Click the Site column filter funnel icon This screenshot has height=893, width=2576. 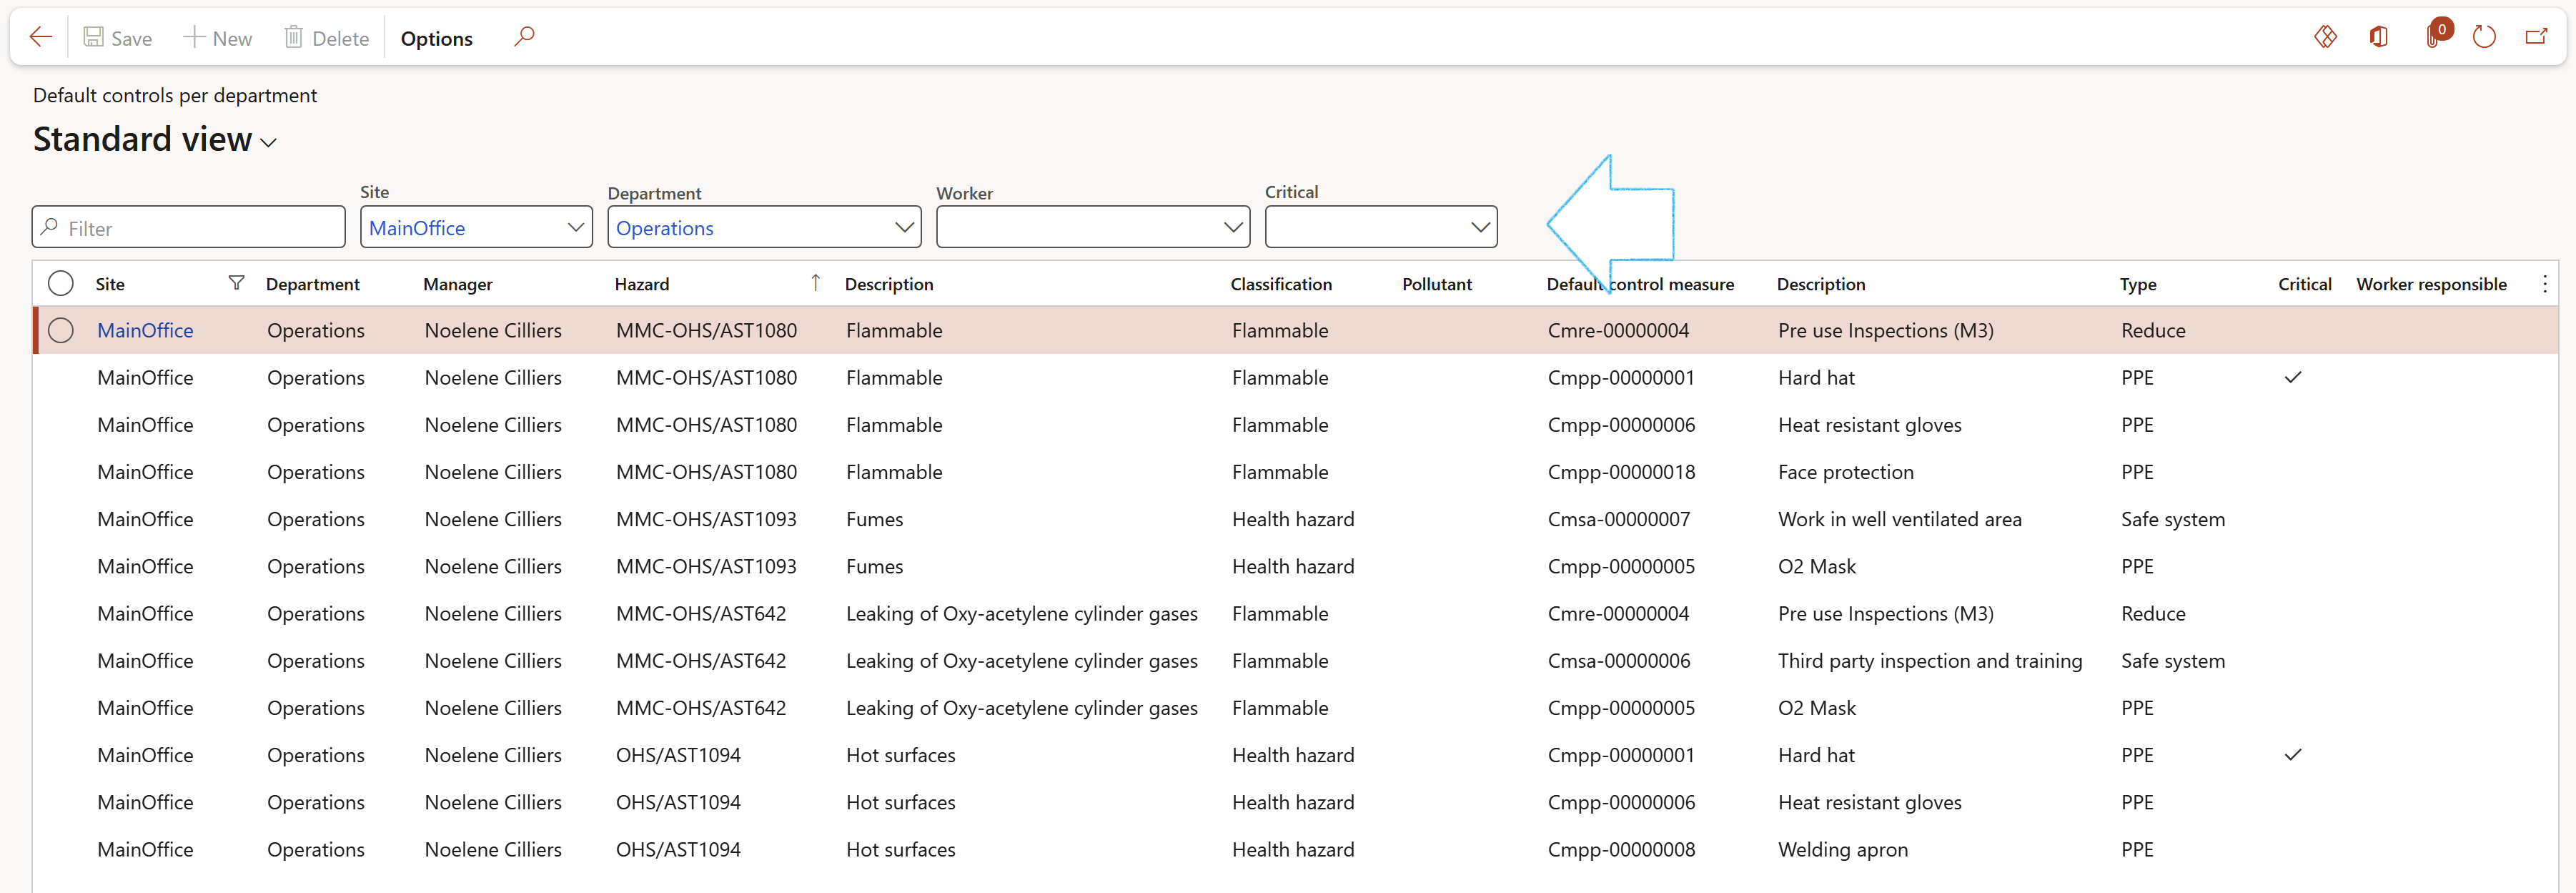click(236, 283)
